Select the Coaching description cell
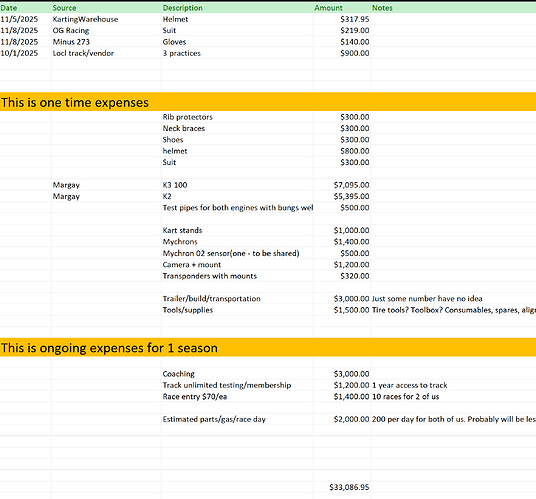This screenshot has height=499, width=536. click(237, 374)
